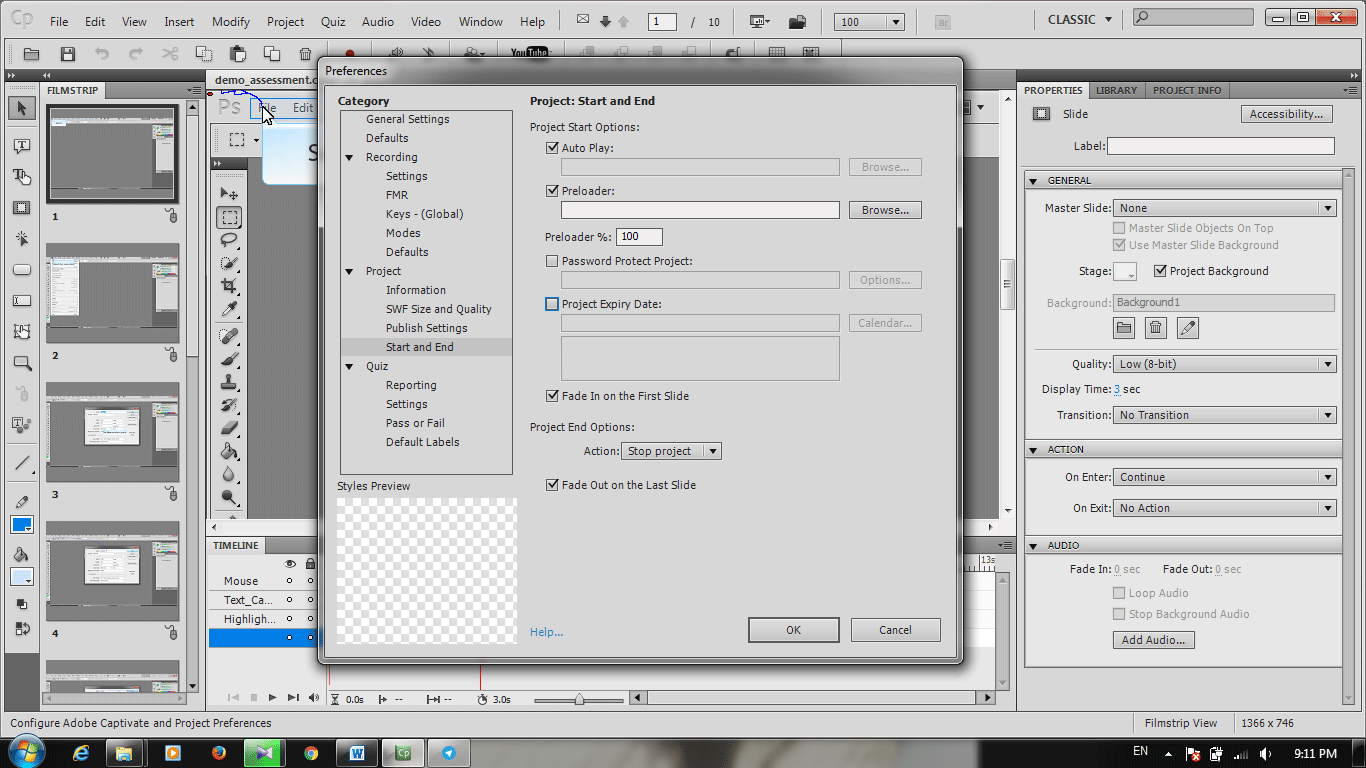The width and height of the screenshot is (1366, 768).
Task: Open the Quiz menu in the menu bar
Action: pyautogui.click(x=333, y=21)
